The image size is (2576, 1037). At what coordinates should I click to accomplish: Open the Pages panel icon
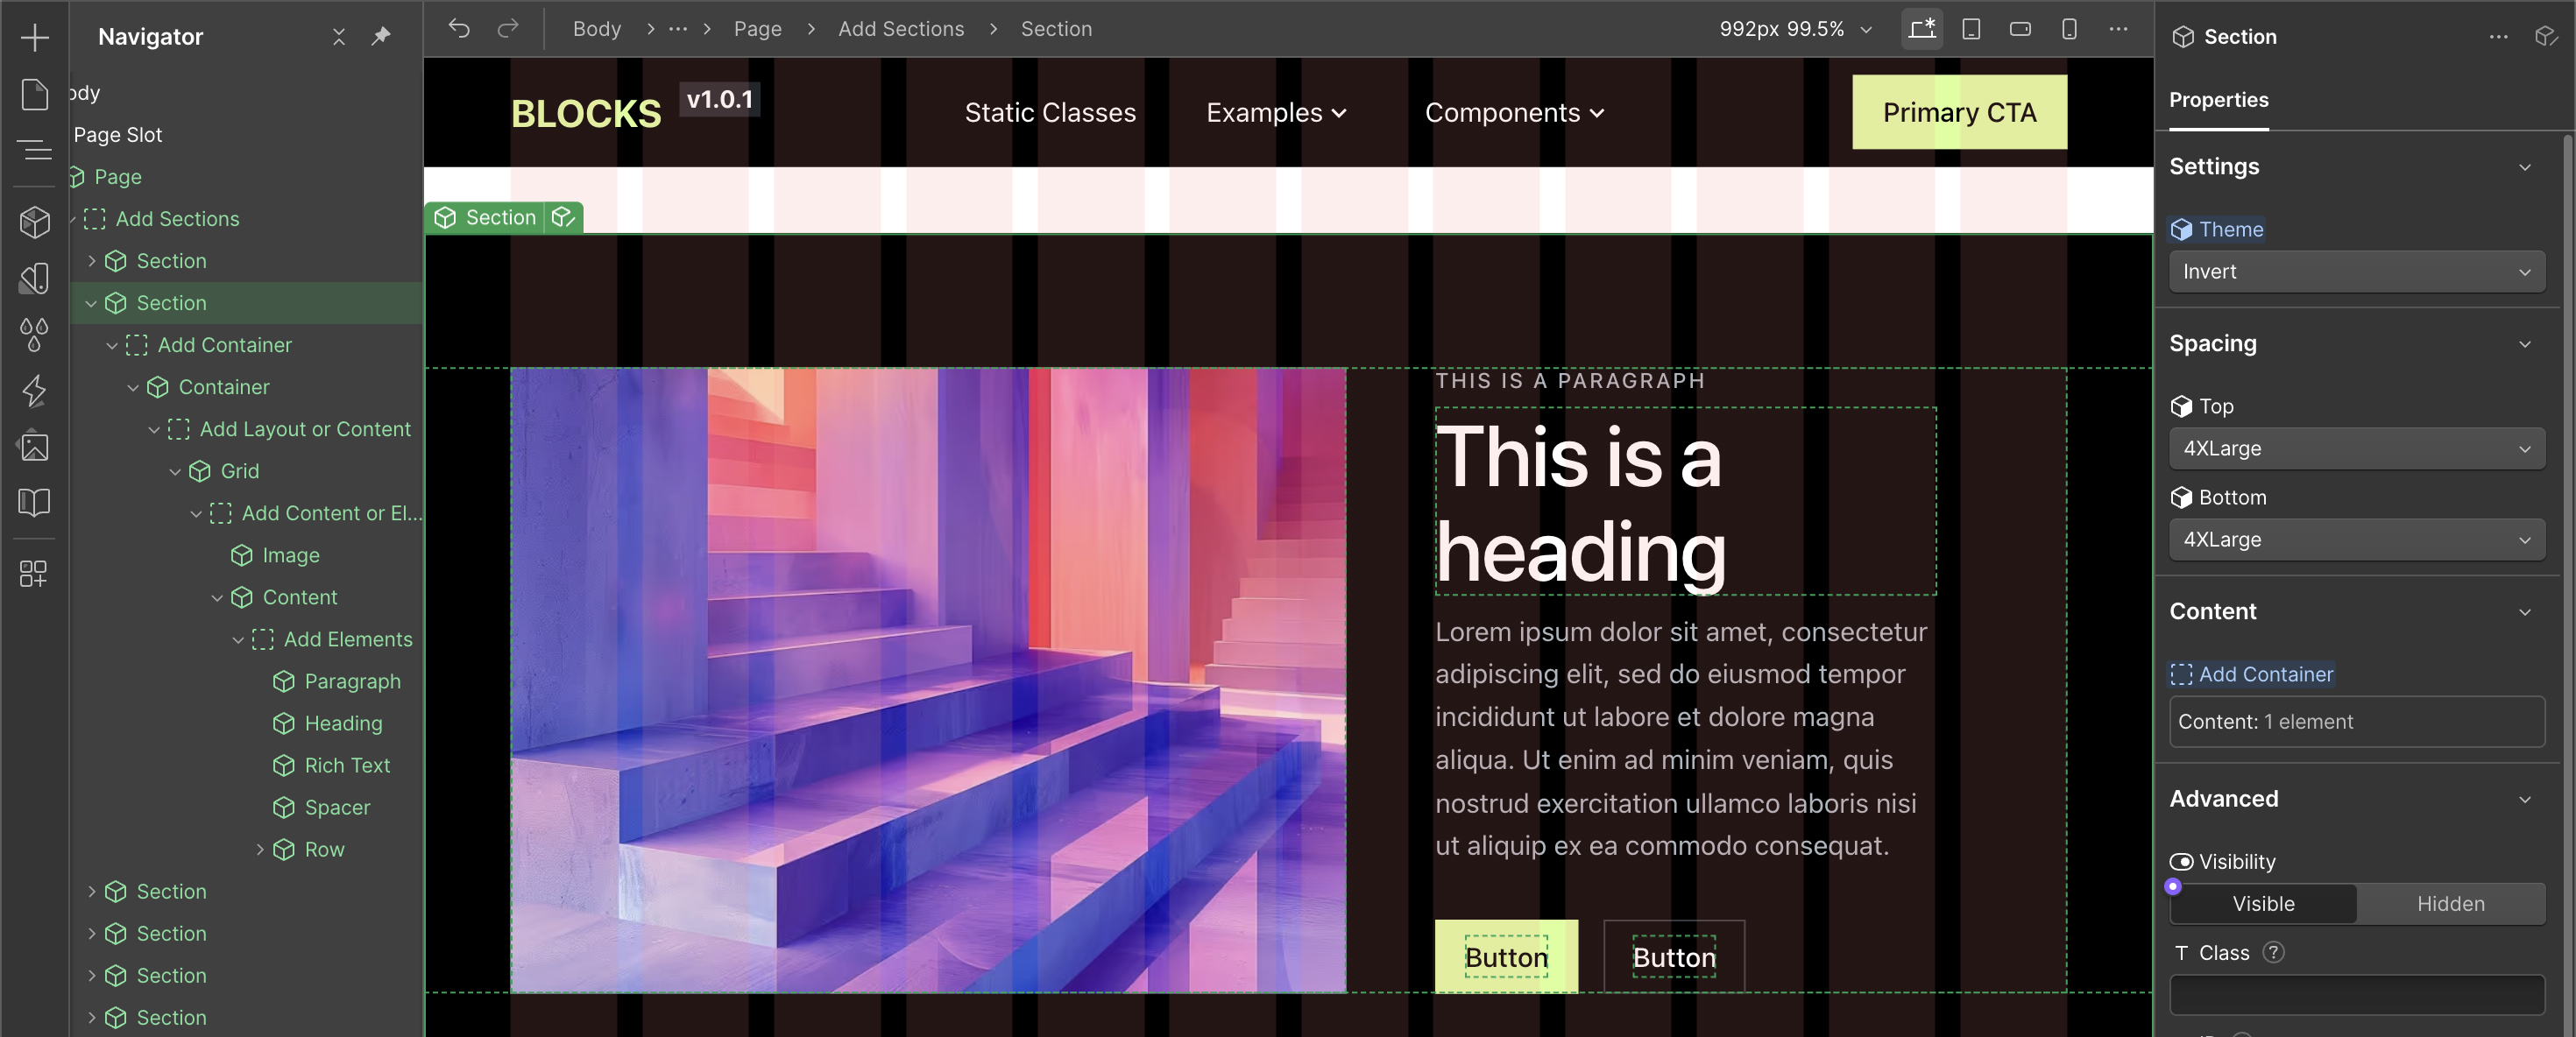click(x=35, y=94)
